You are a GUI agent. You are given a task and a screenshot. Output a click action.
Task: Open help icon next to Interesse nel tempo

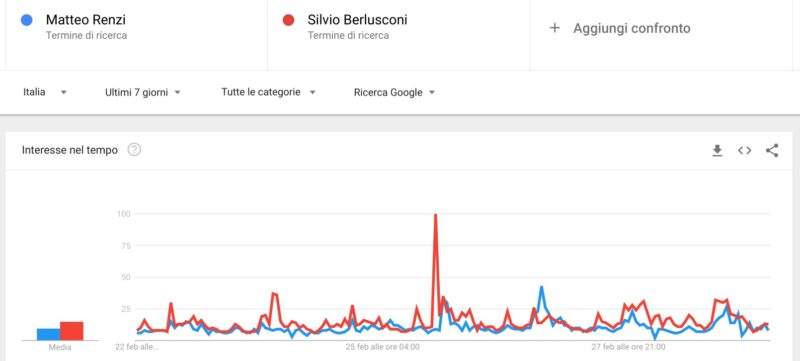(x=134, y=150)
